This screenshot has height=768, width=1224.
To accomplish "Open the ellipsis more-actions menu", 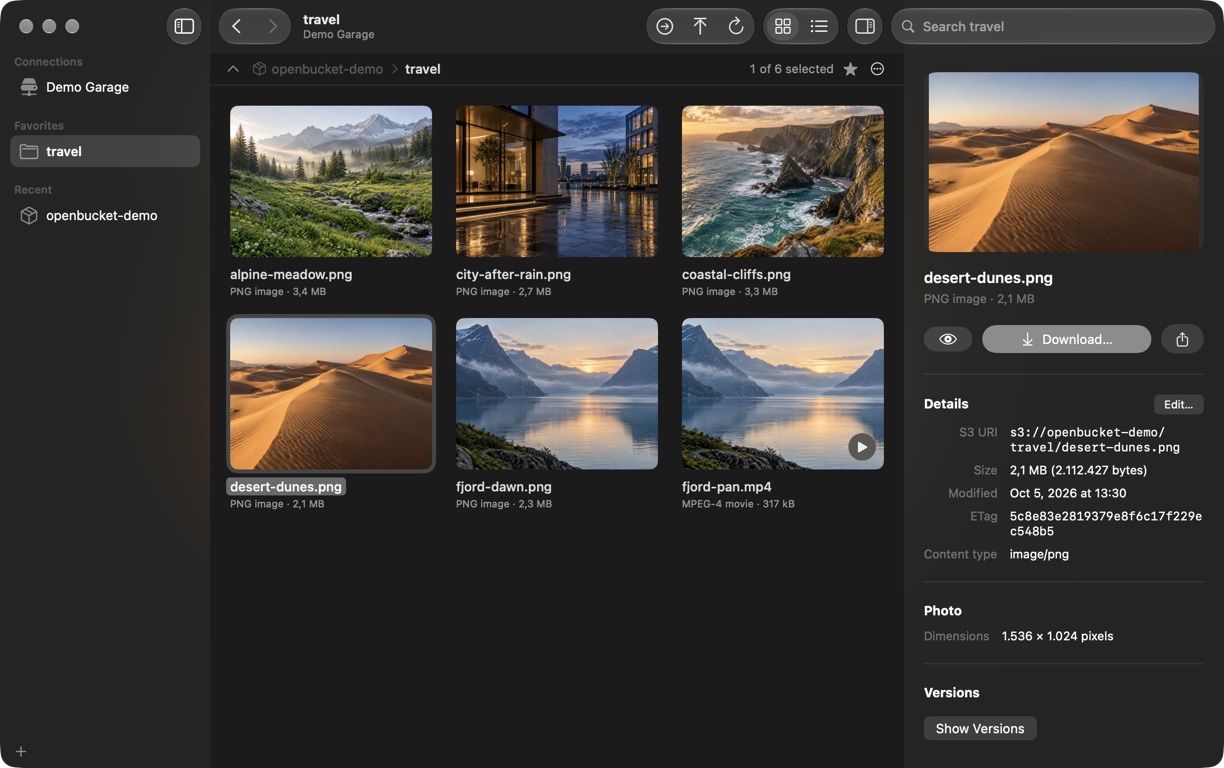I will coord(877,69).
